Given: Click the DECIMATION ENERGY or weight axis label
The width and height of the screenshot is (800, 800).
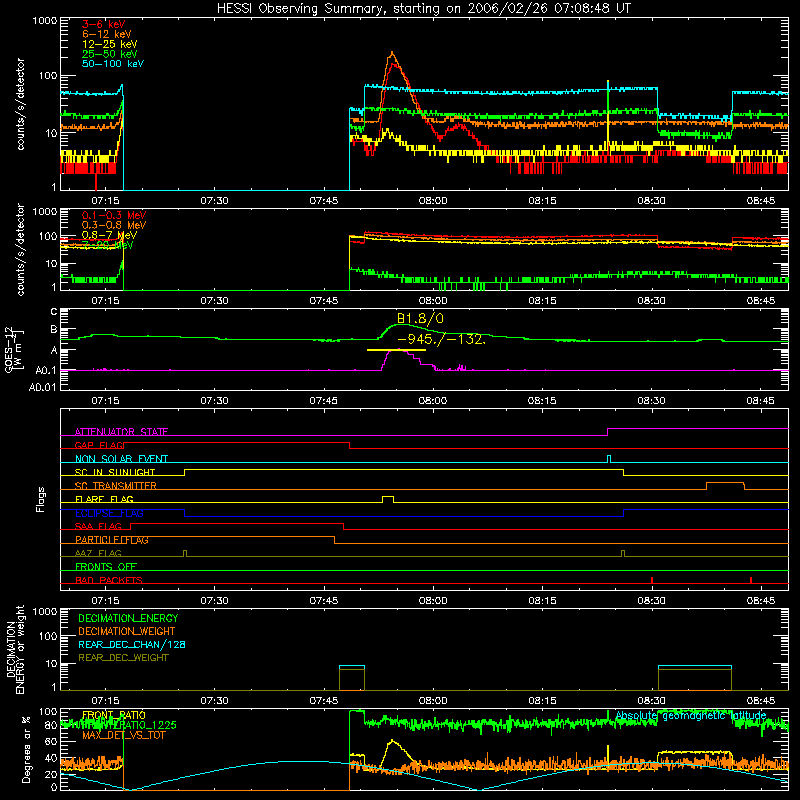Looking at the screenshot, I should pos(15,650).
